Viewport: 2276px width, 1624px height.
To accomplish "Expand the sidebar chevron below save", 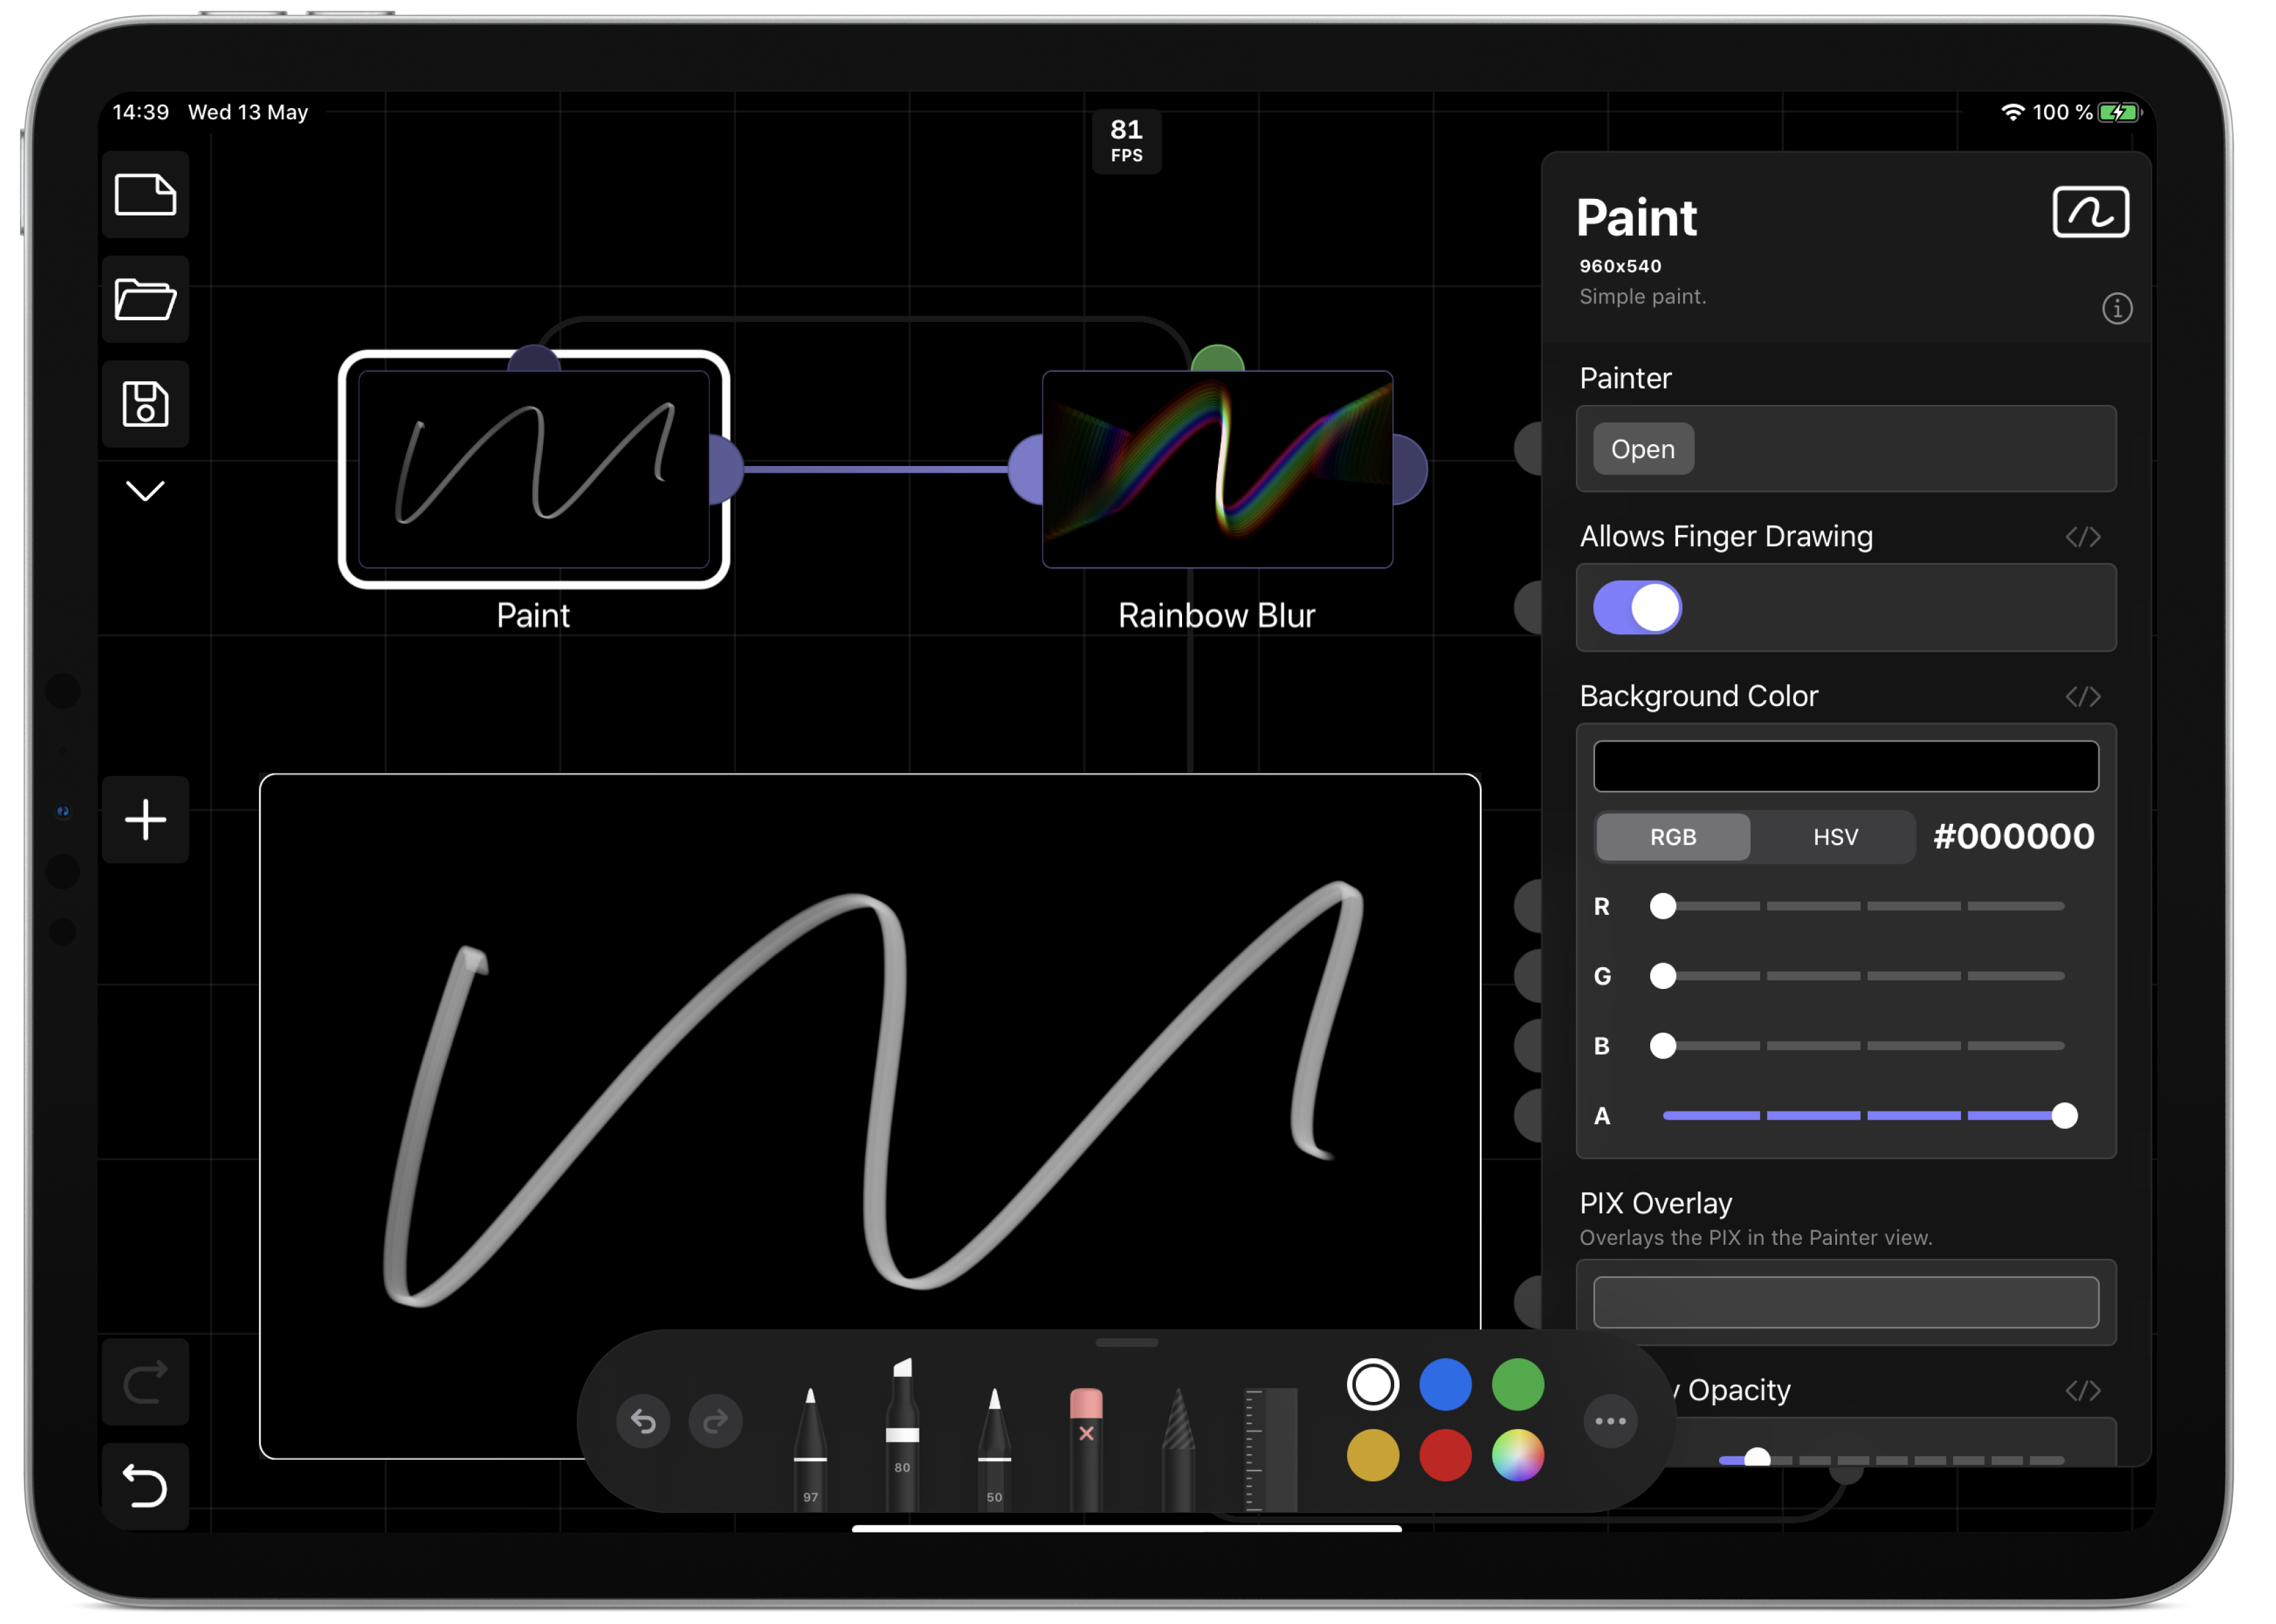I will pyautogui.click(x=145, y=491).
